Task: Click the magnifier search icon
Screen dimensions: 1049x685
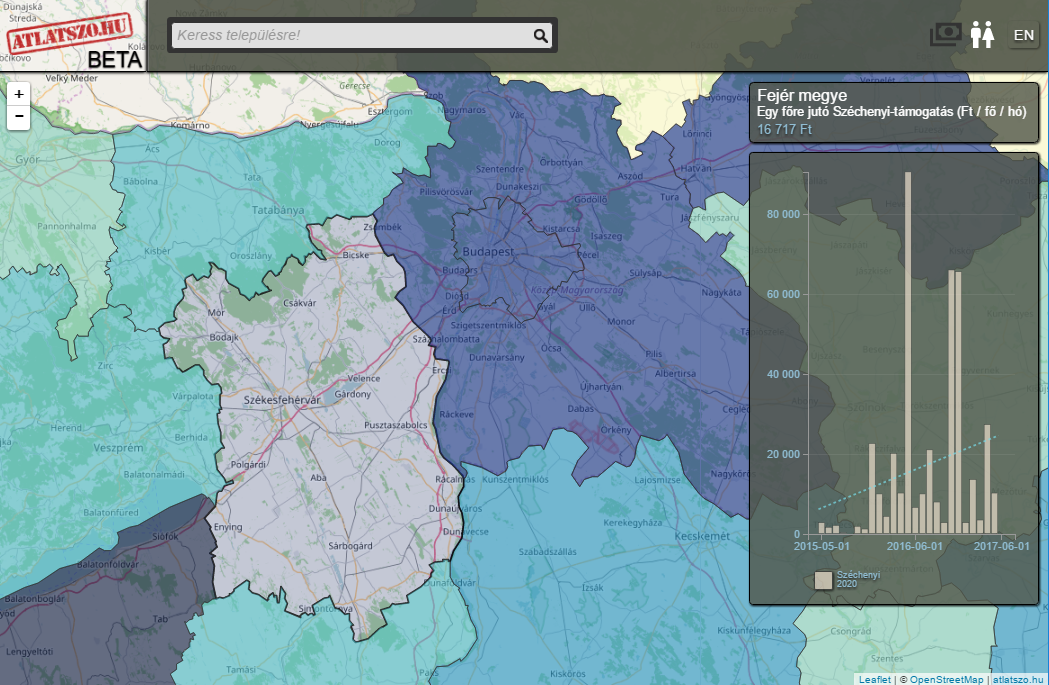Action: click(540, 36)
